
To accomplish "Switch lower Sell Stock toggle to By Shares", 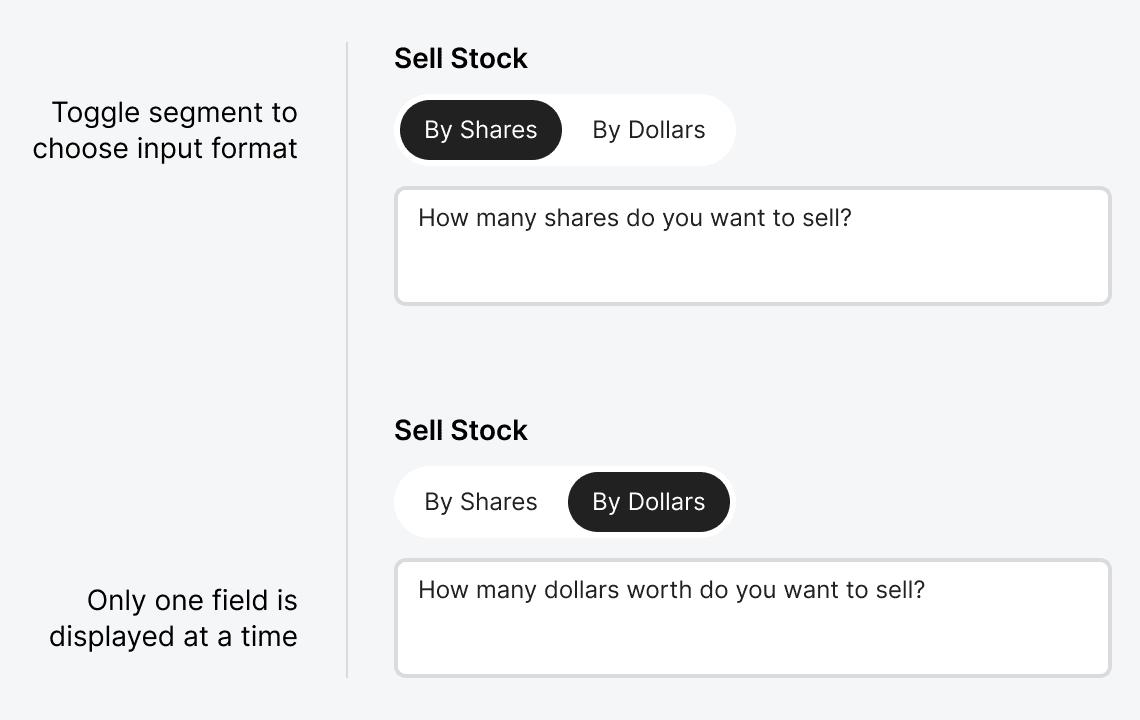I will (x=481, y=502).
